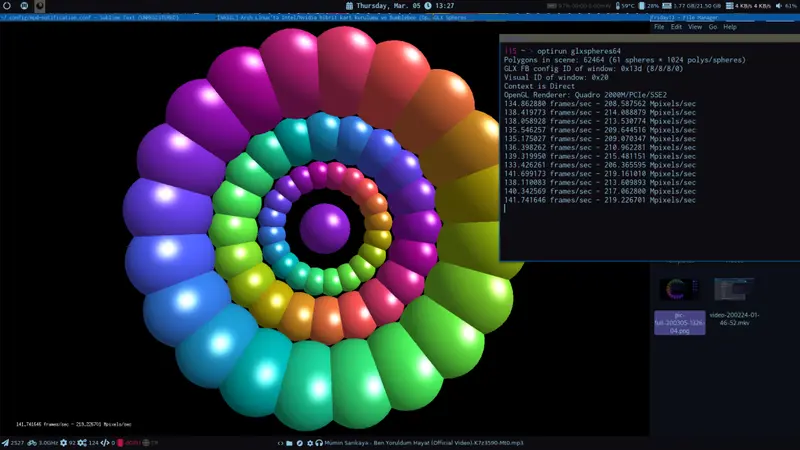Viewport: 800px width, 450px height.
Task: Open the Help menu in File Manager
Action: [x=730, y=27]
